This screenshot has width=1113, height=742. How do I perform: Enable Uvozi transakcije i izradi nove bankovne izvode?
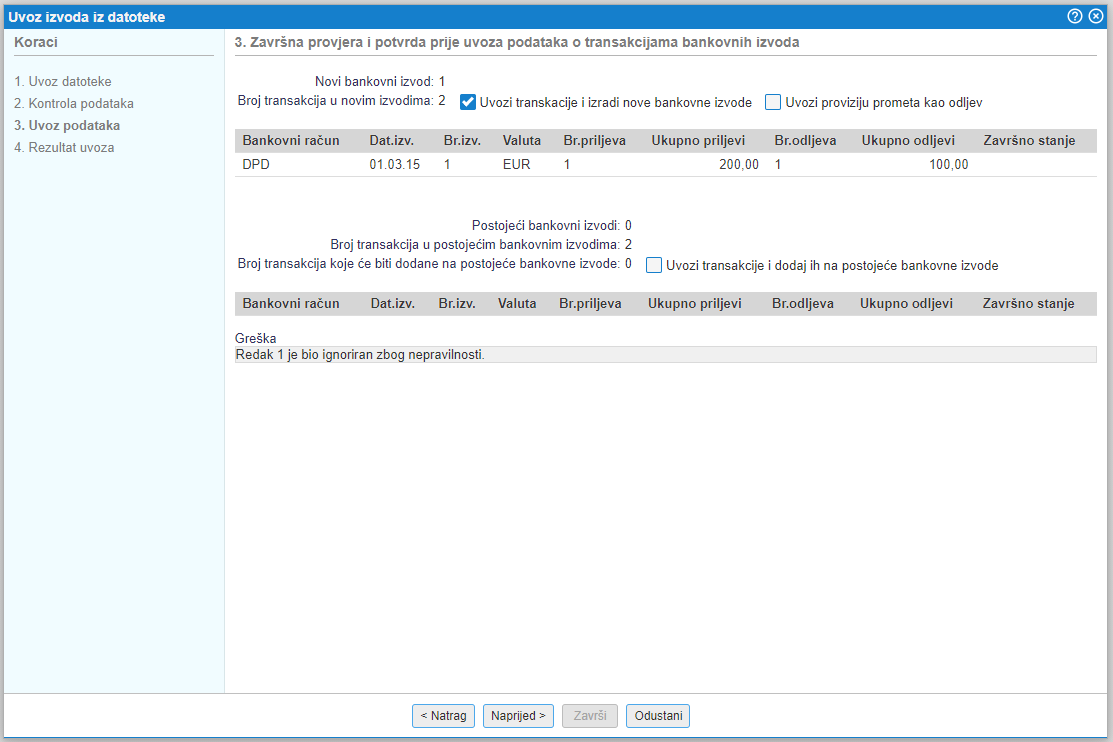[467, 102]
